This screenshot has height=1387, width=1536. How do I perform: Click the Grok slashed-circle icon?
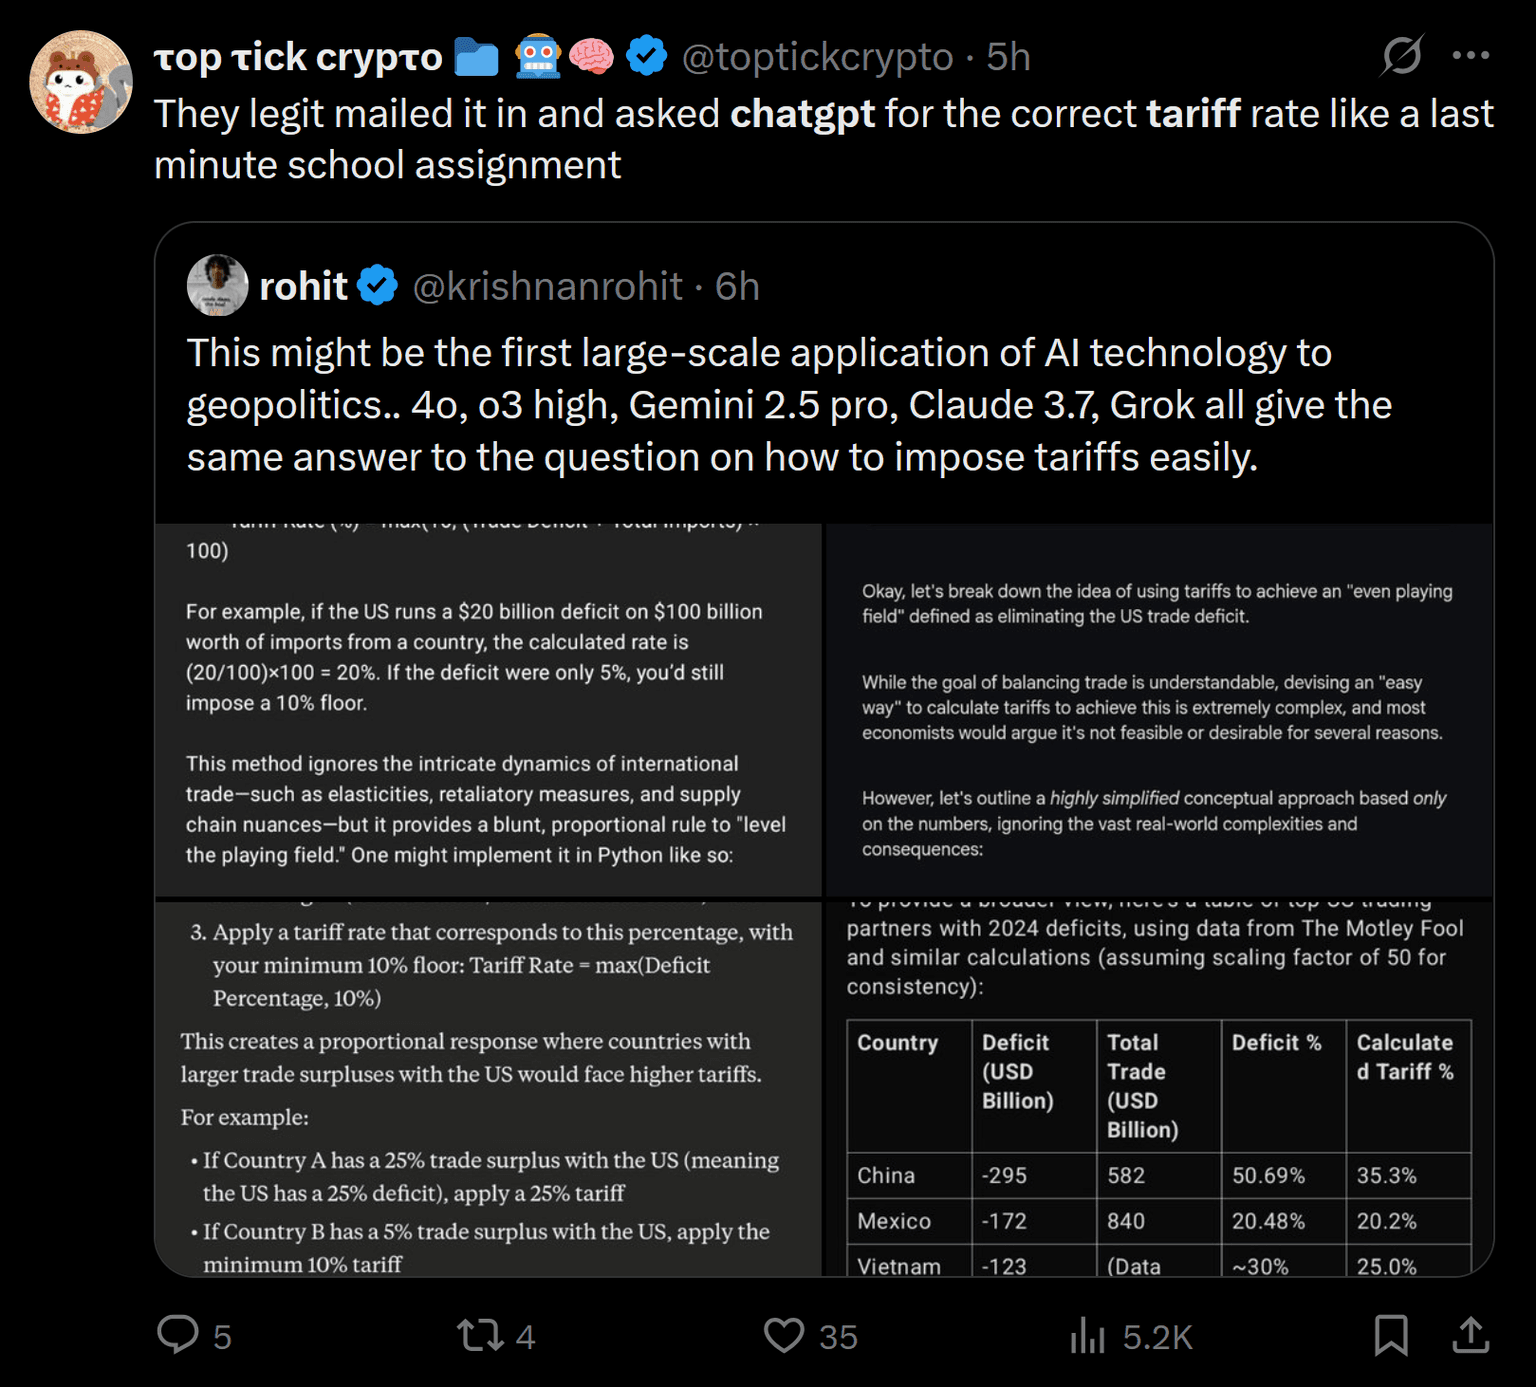[x=1402, y=56]
